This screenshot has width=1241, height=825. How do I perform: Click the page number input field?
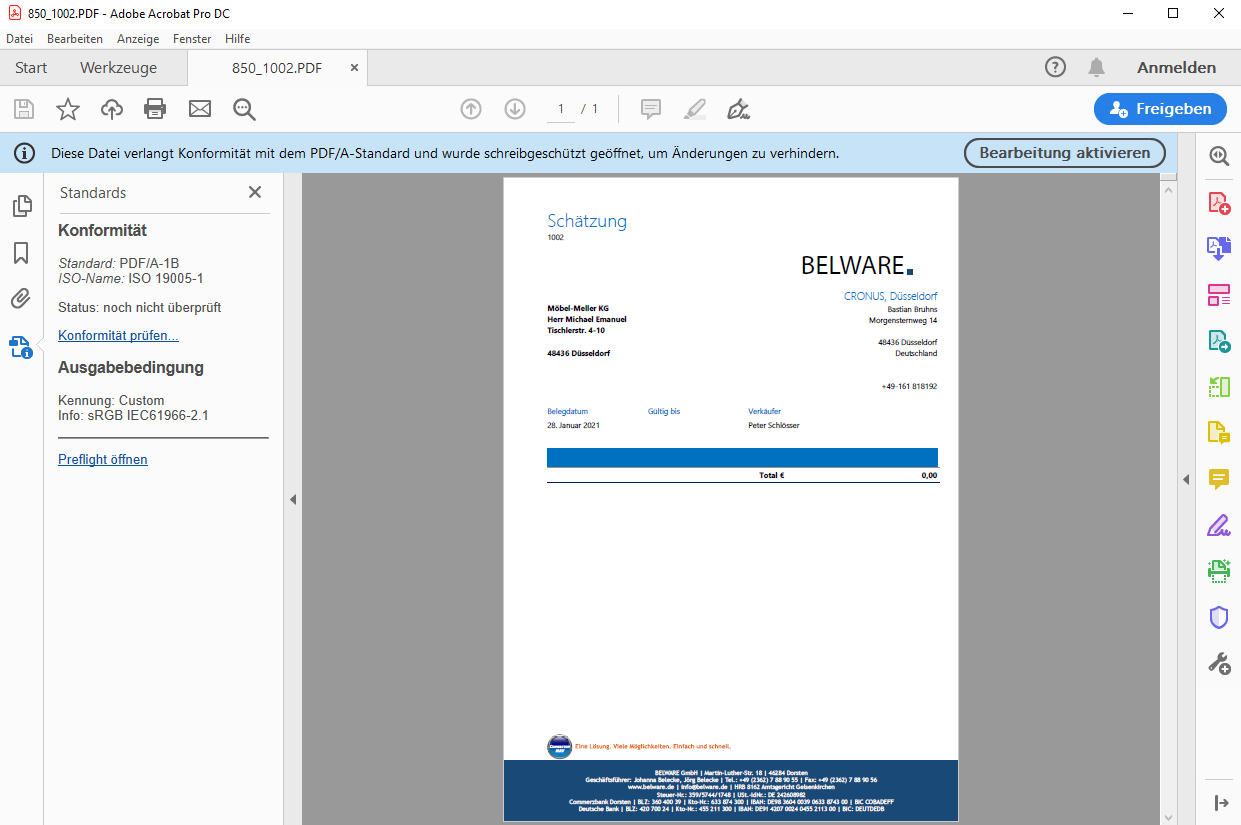(561, 109)
